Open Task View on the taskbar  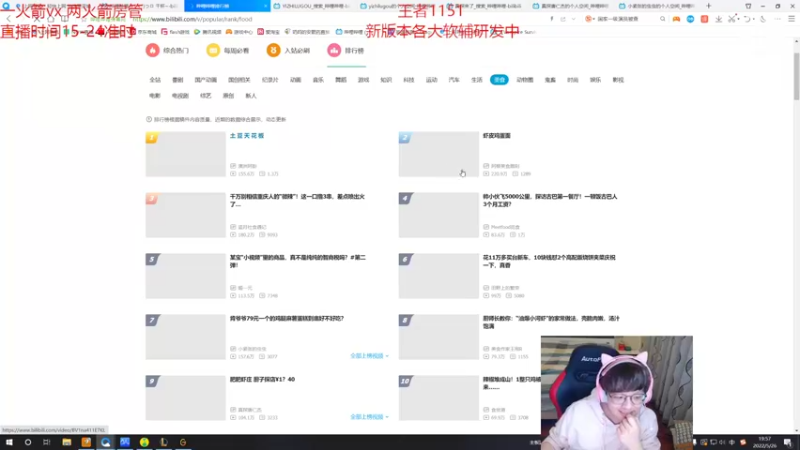[47, 442]
